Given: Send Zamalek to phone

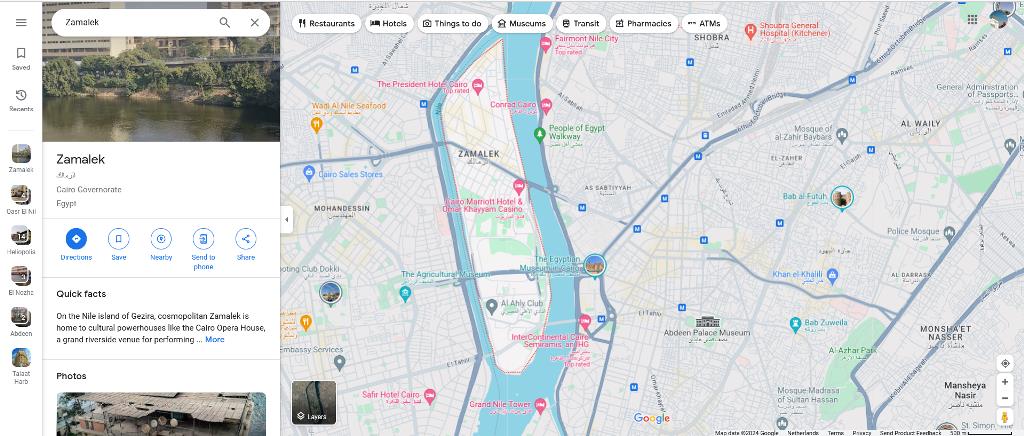Looking at the screenshot, I should coord(203,249).
